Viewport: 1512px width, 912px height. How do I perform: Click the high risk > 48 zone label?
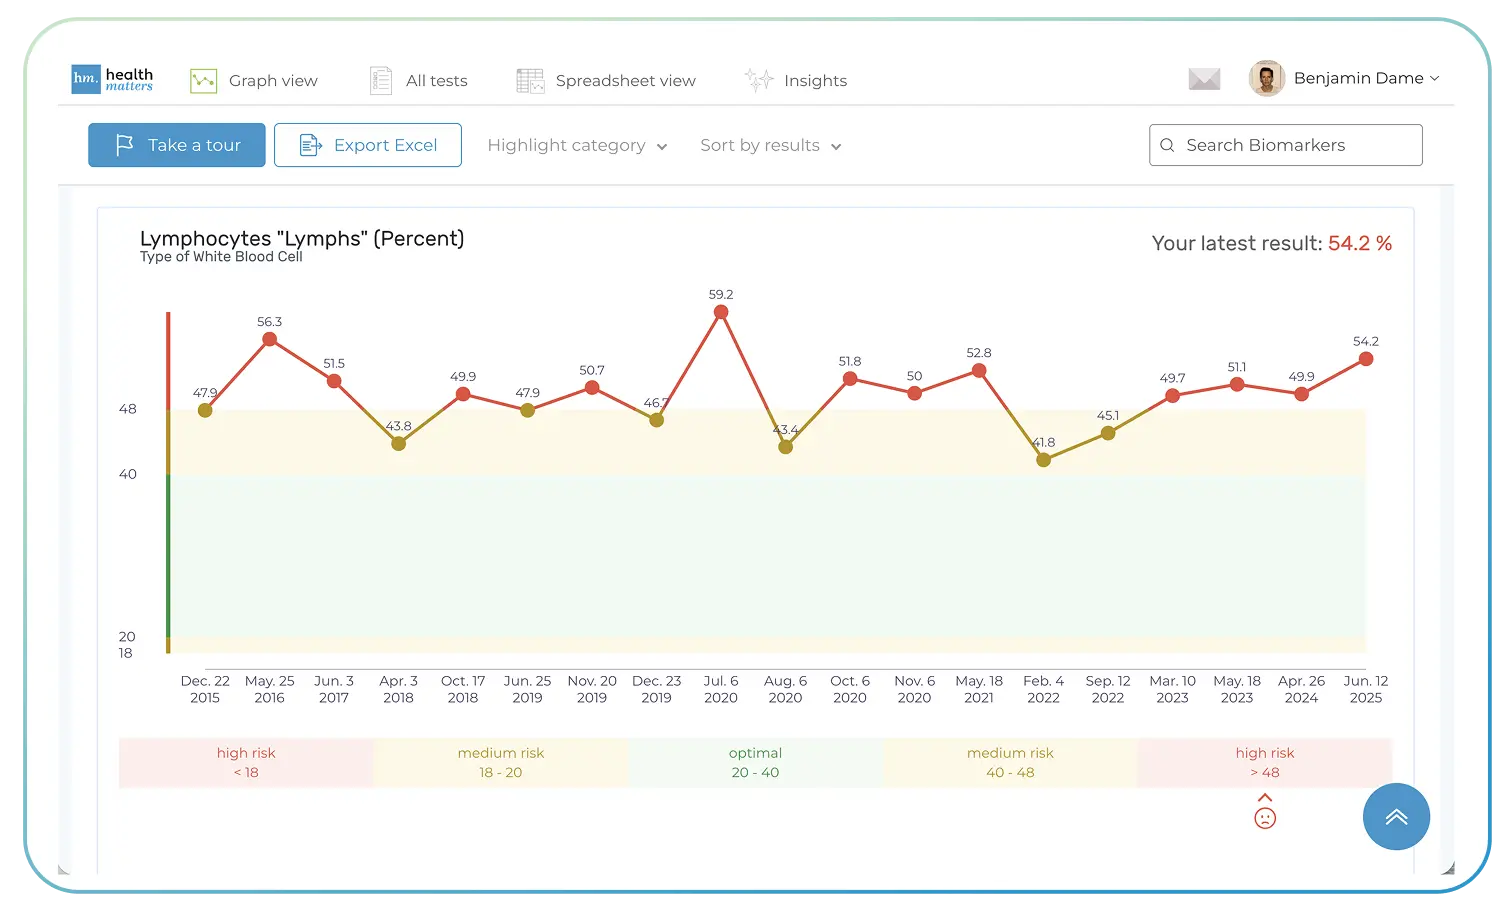[x=1265, y=762]
